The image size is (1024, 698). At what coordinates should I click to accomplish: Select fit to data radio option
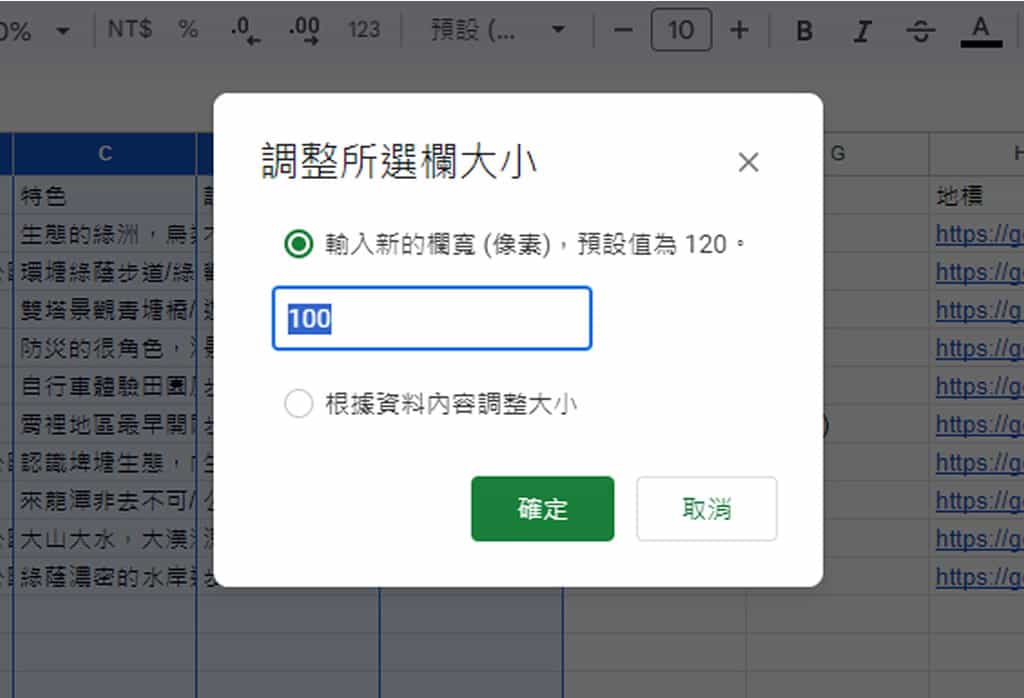(x=298, y=404)
